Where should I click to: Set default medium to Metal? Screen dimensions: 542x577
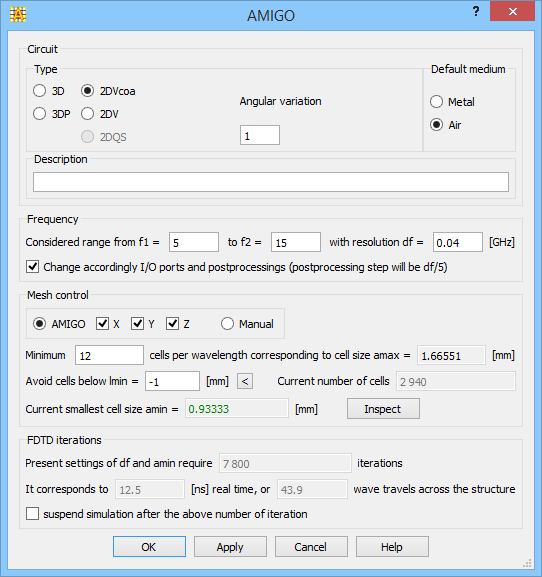click(436, 102)
